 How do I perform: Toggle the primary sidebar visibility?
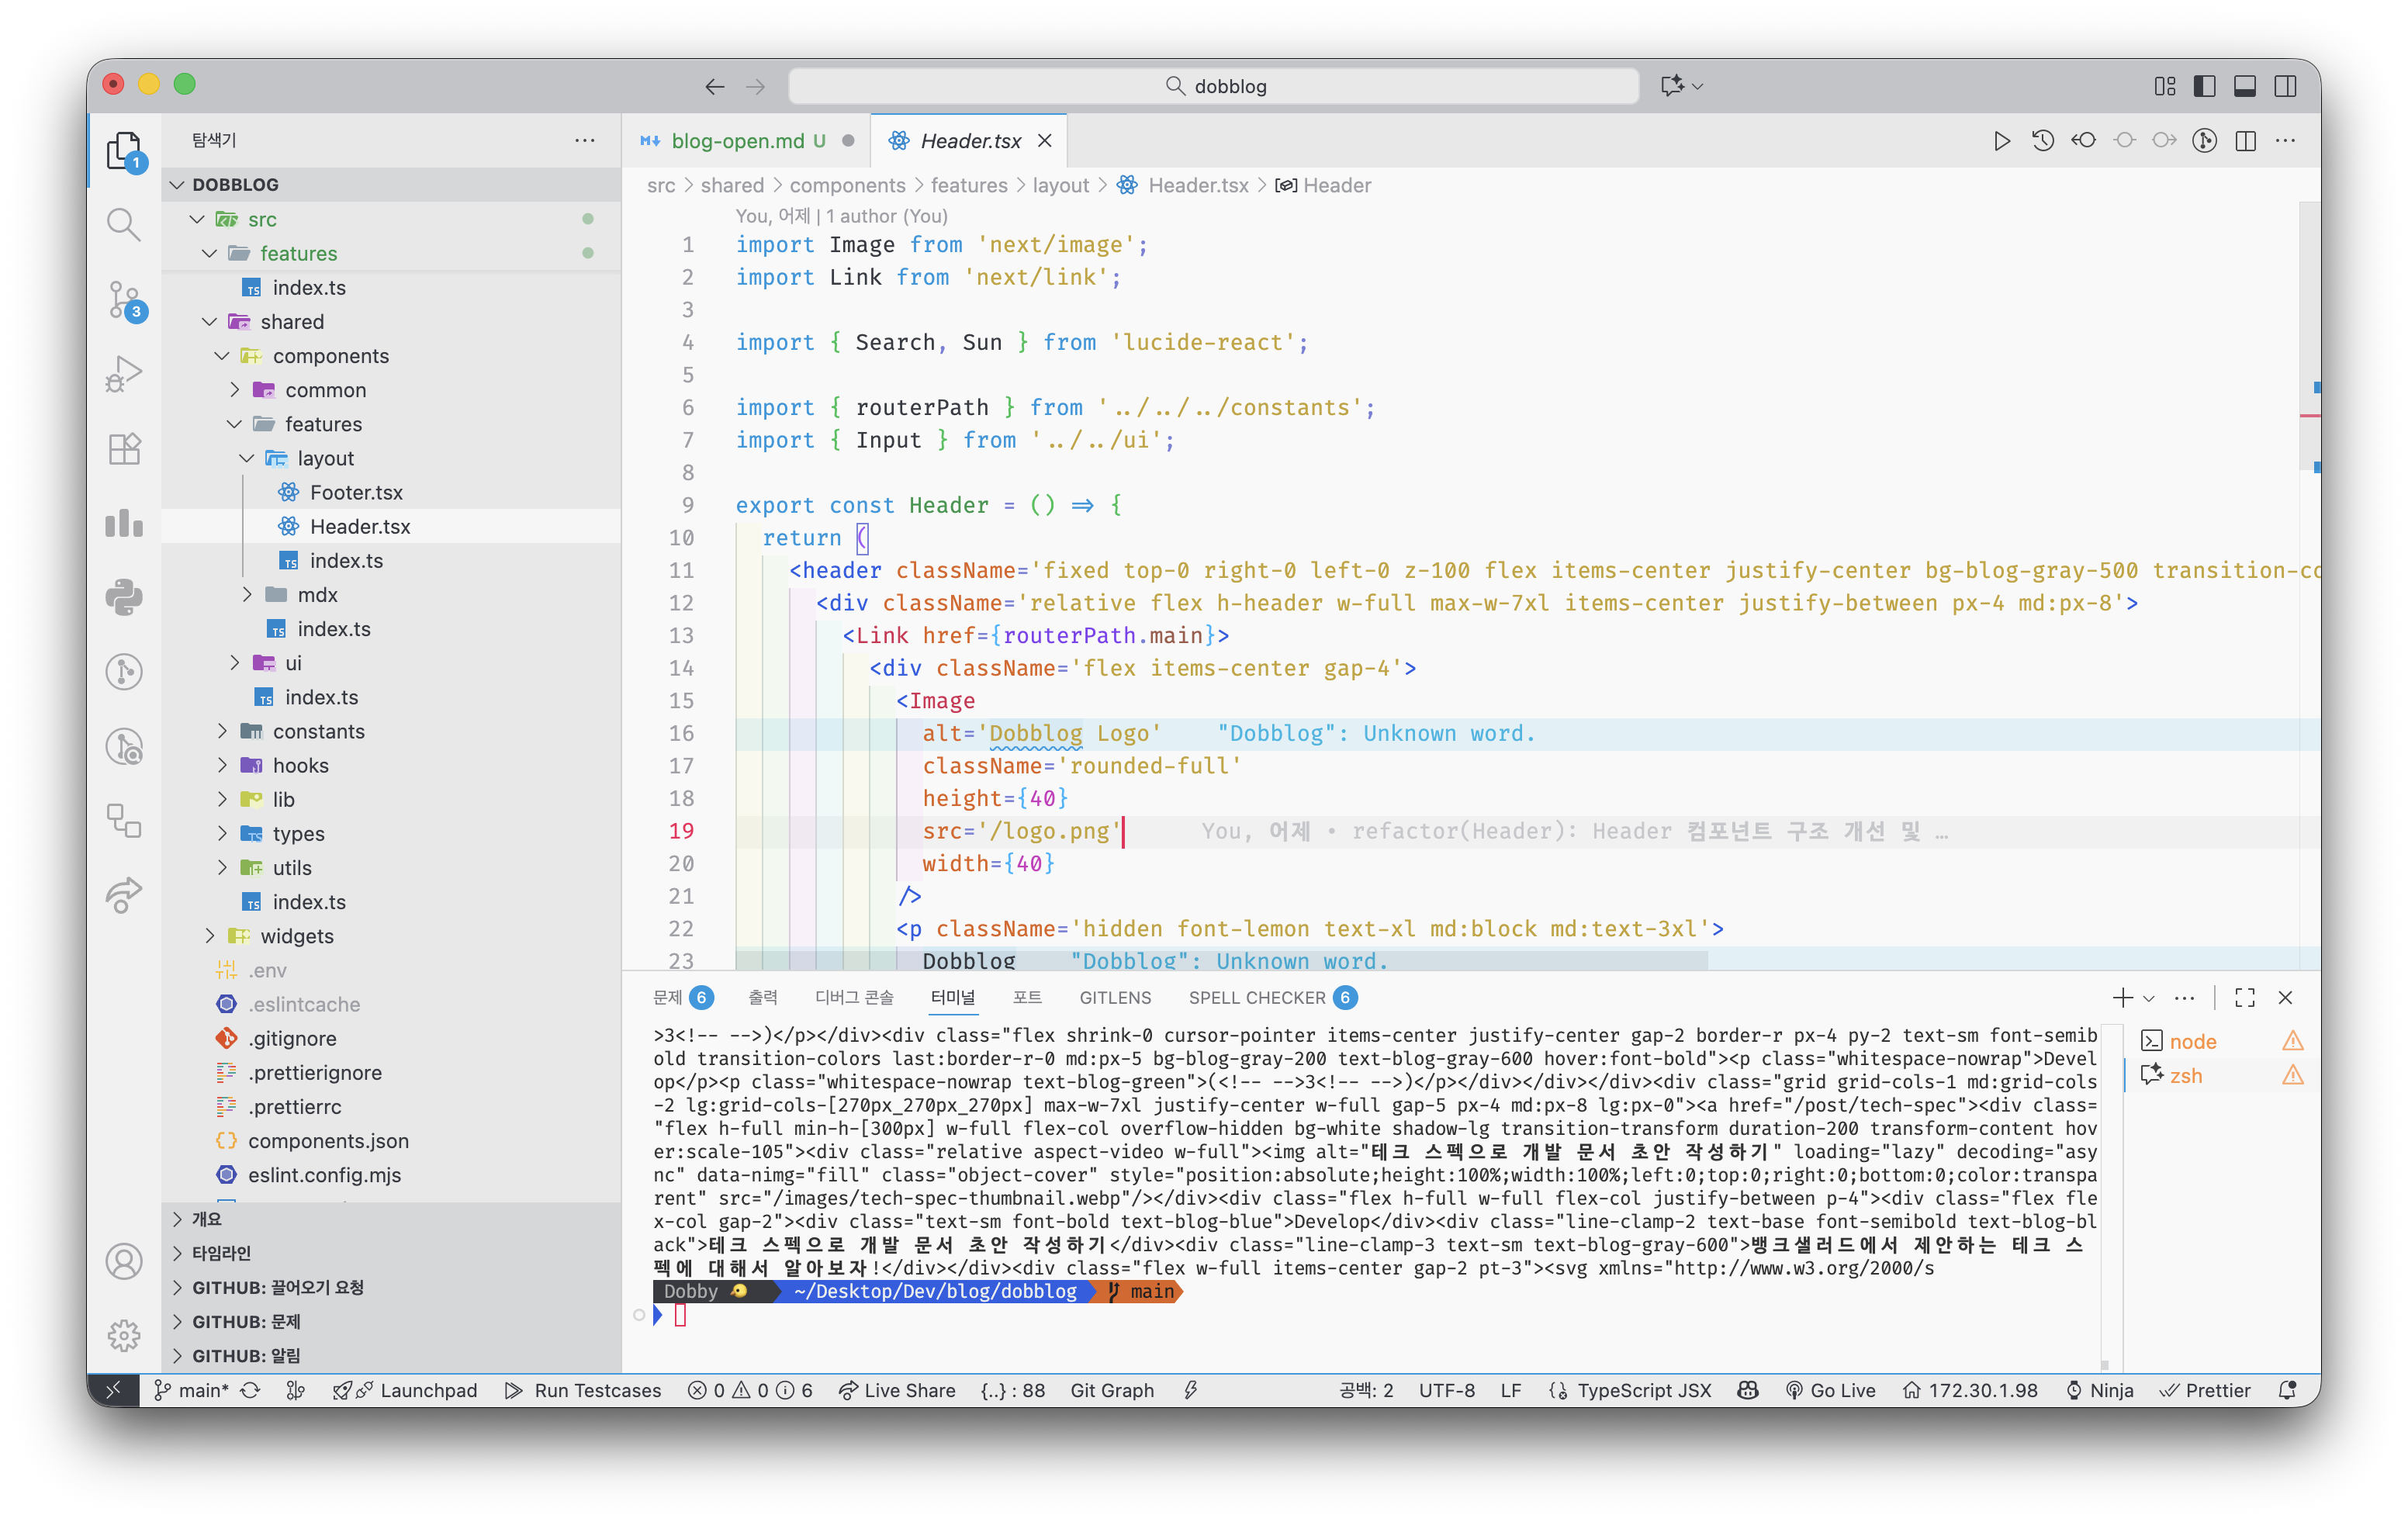click(x=2204, y=86)
